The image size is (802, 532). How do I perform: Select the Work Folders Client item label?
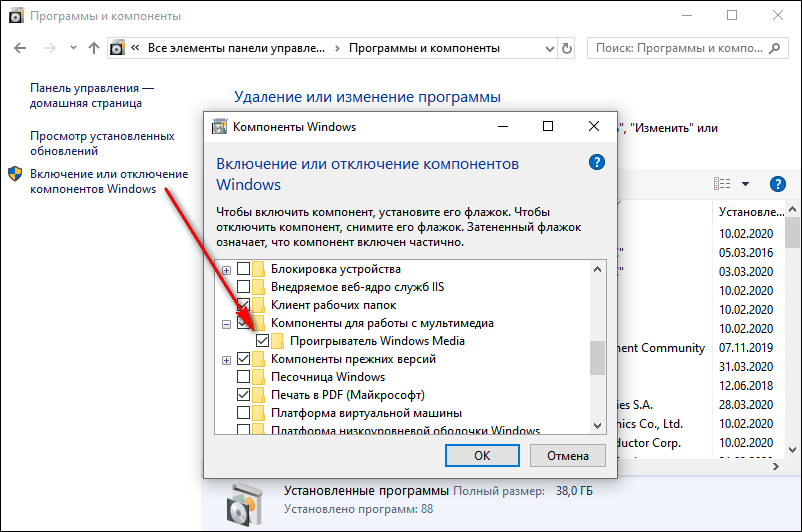(x=333, y=305)
